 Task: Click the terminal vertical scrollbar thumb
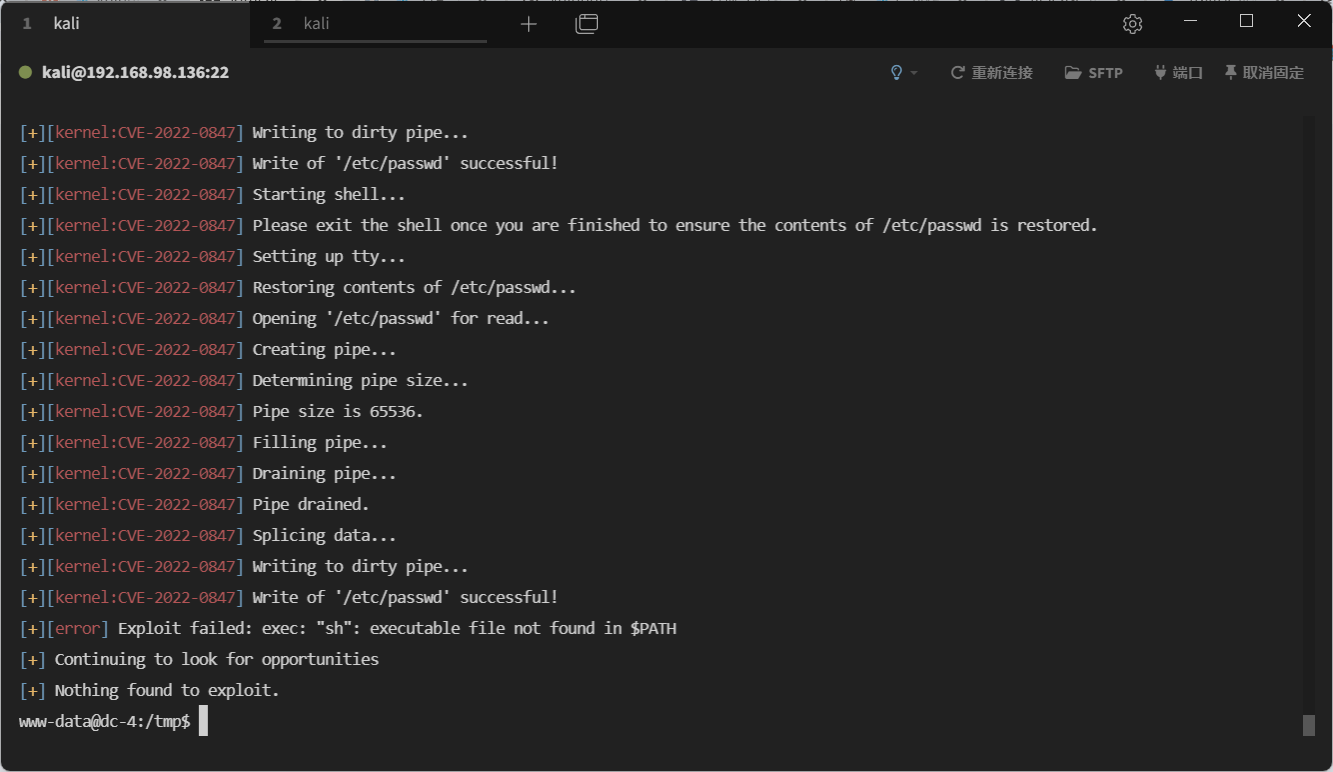pos(1309,725)
